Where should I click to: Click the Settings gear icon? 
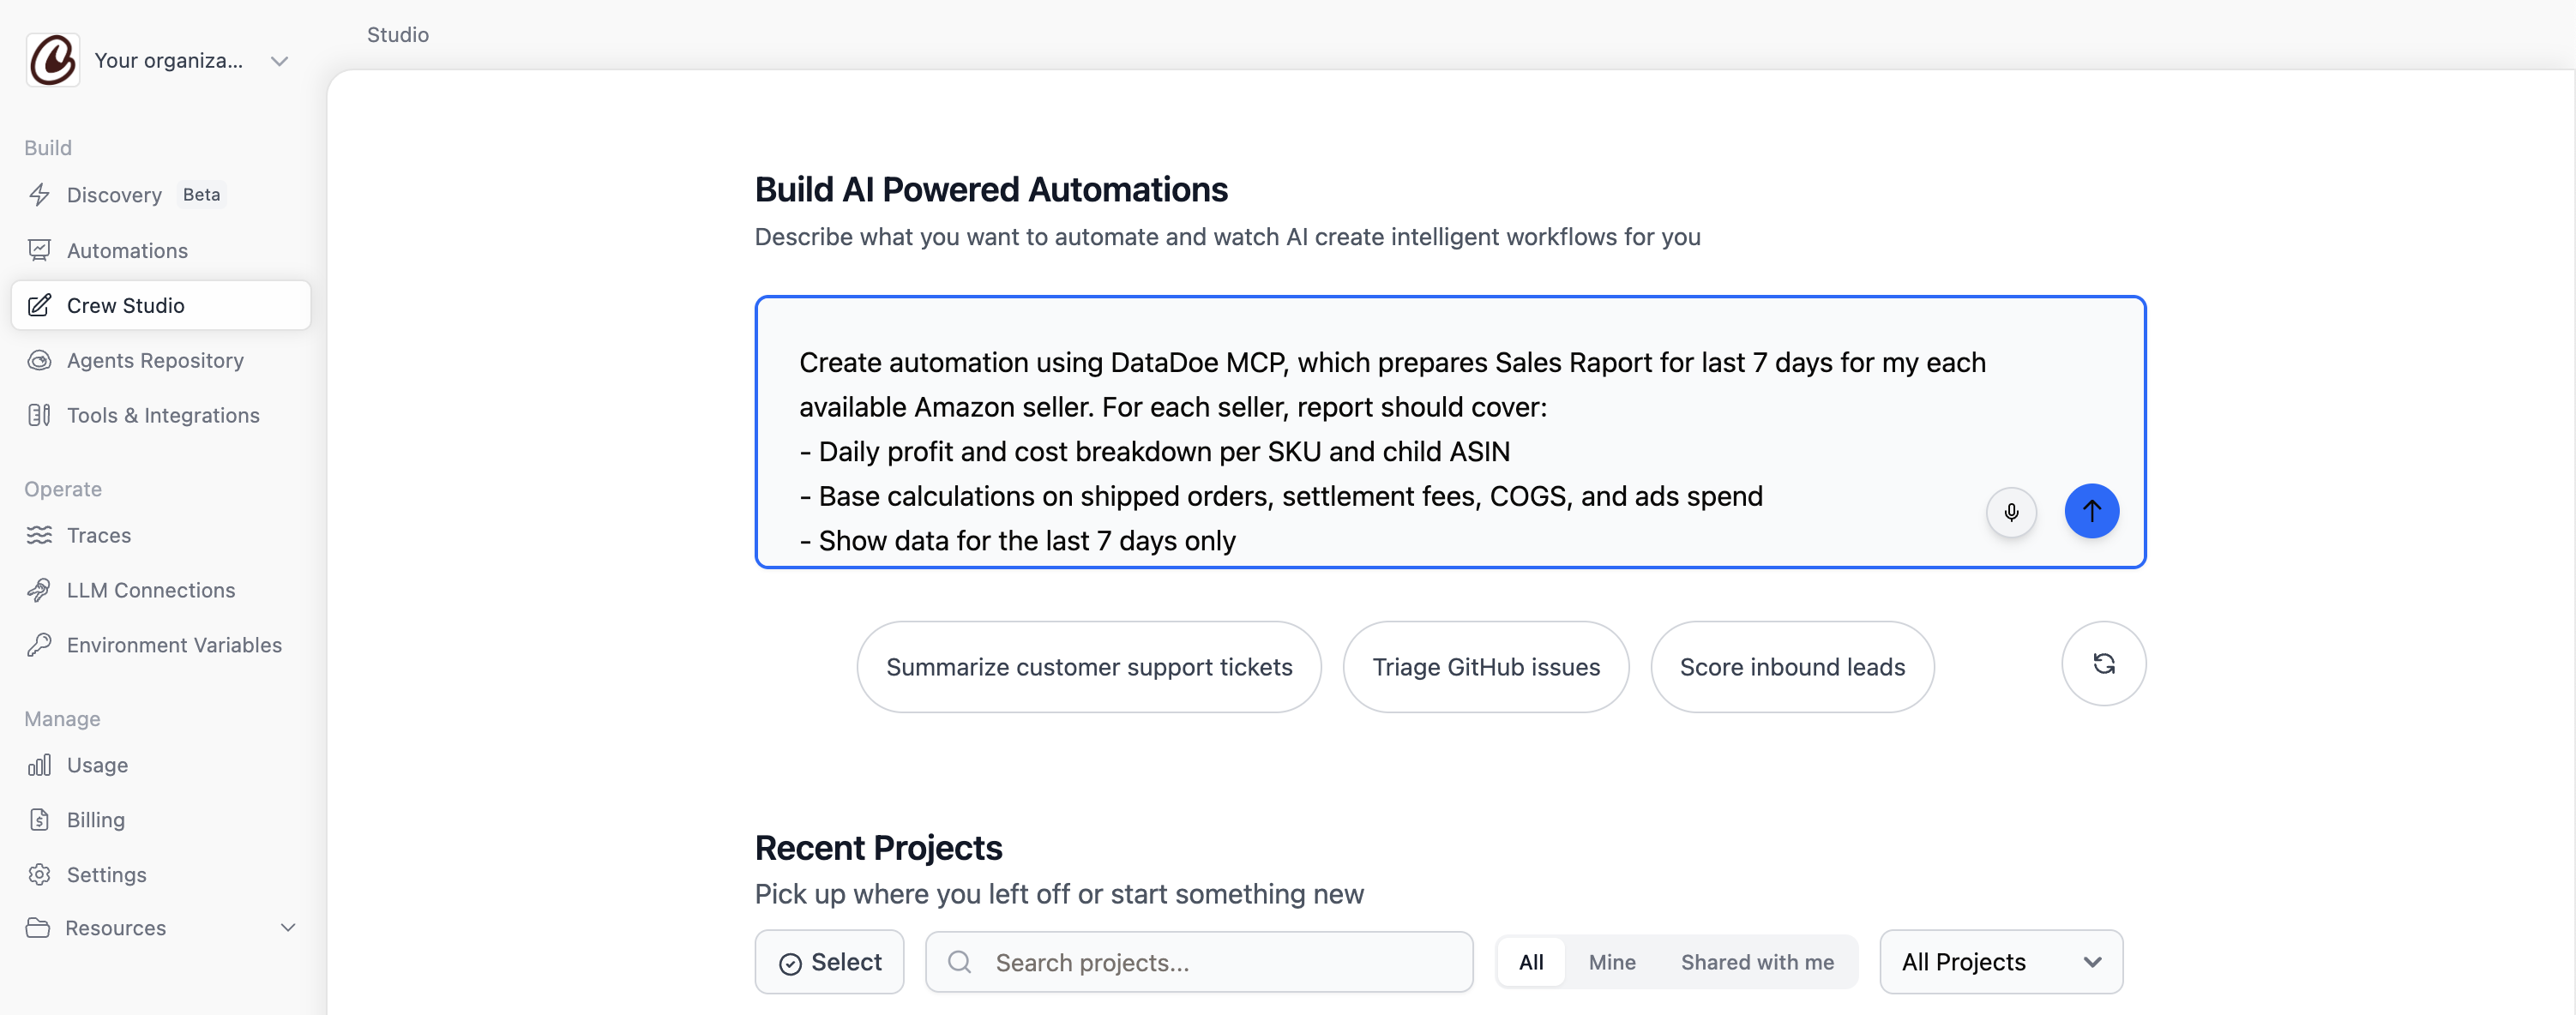point(39,875)
